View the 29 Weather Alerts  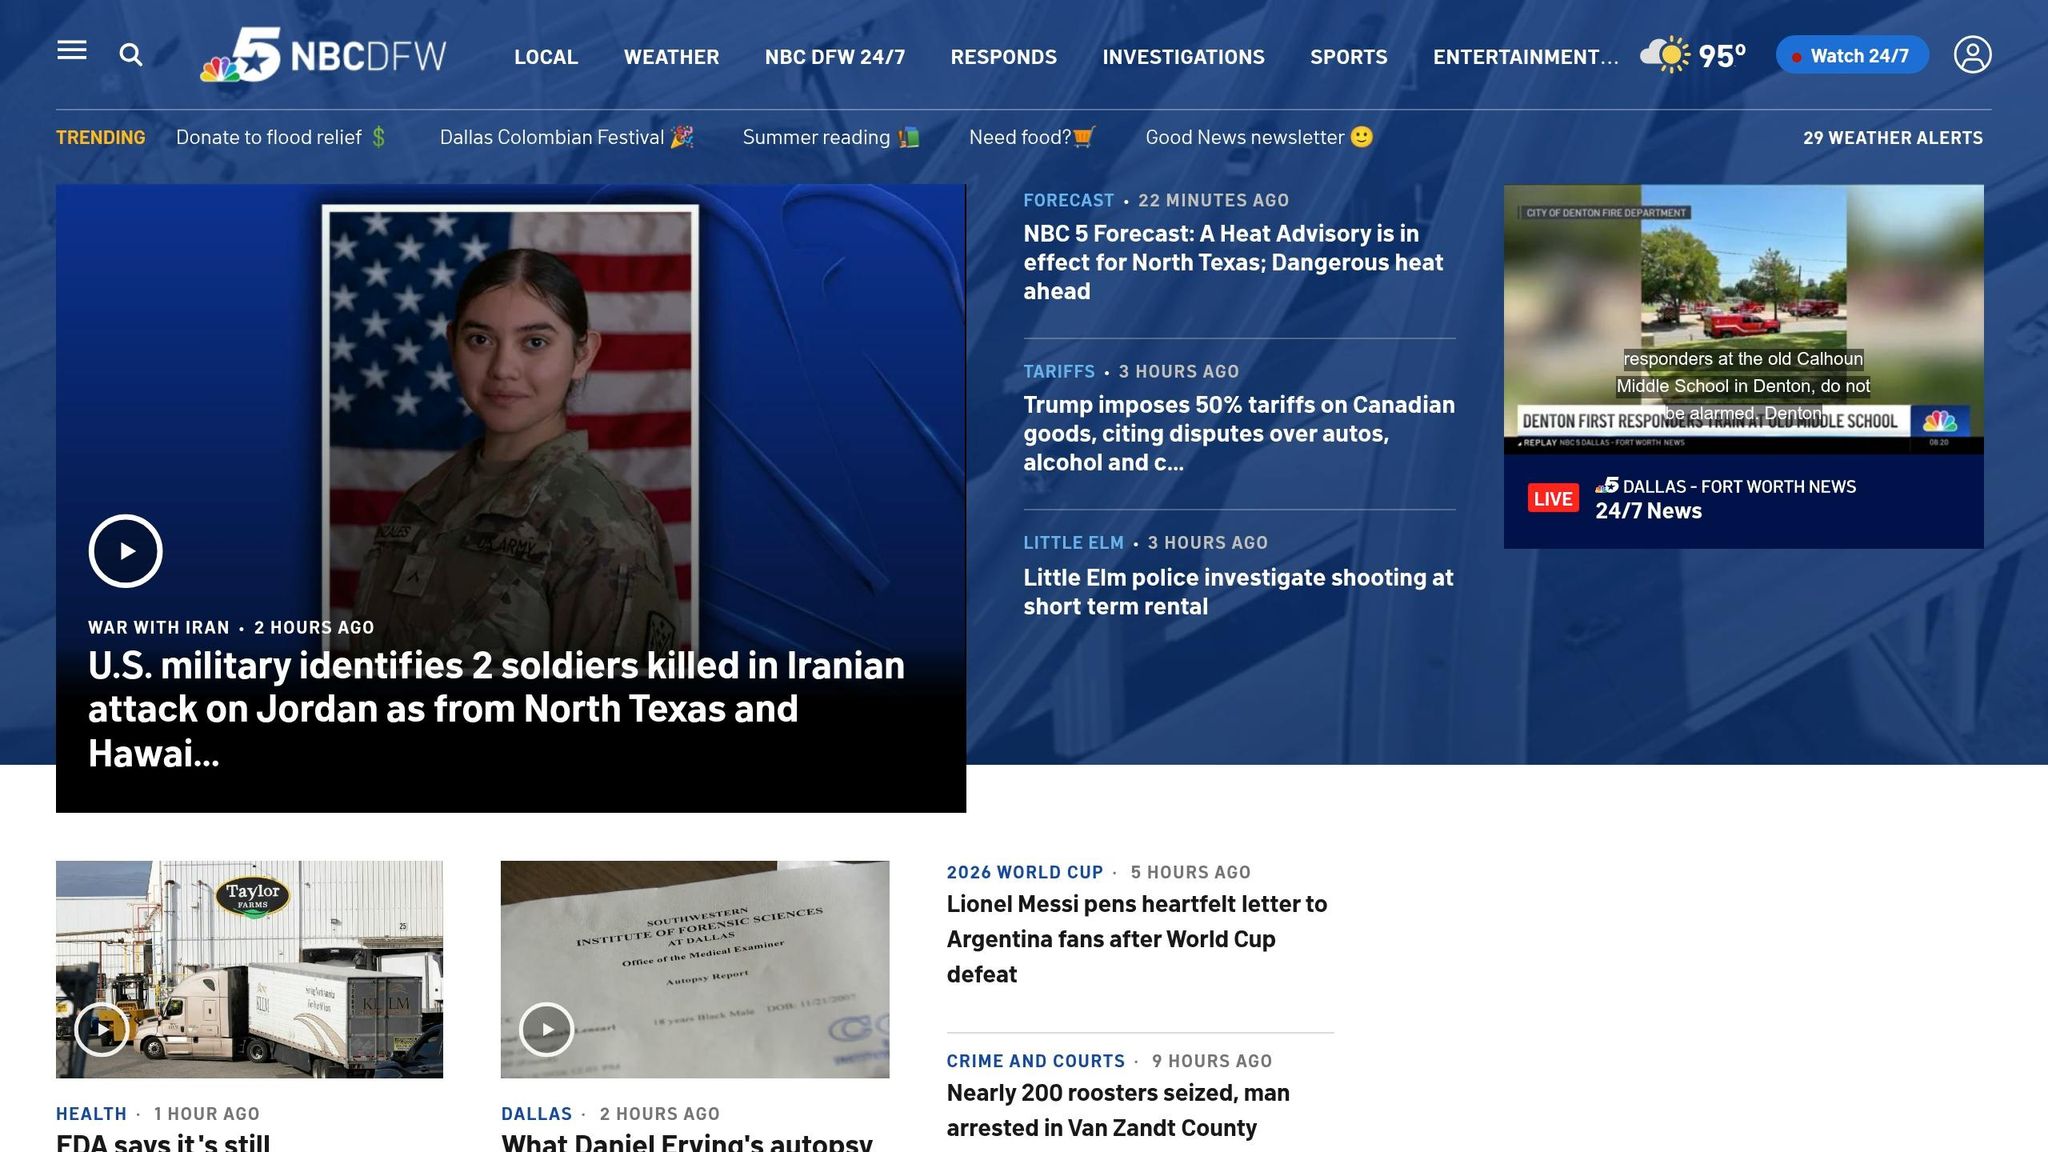[x=1892, y=138]
